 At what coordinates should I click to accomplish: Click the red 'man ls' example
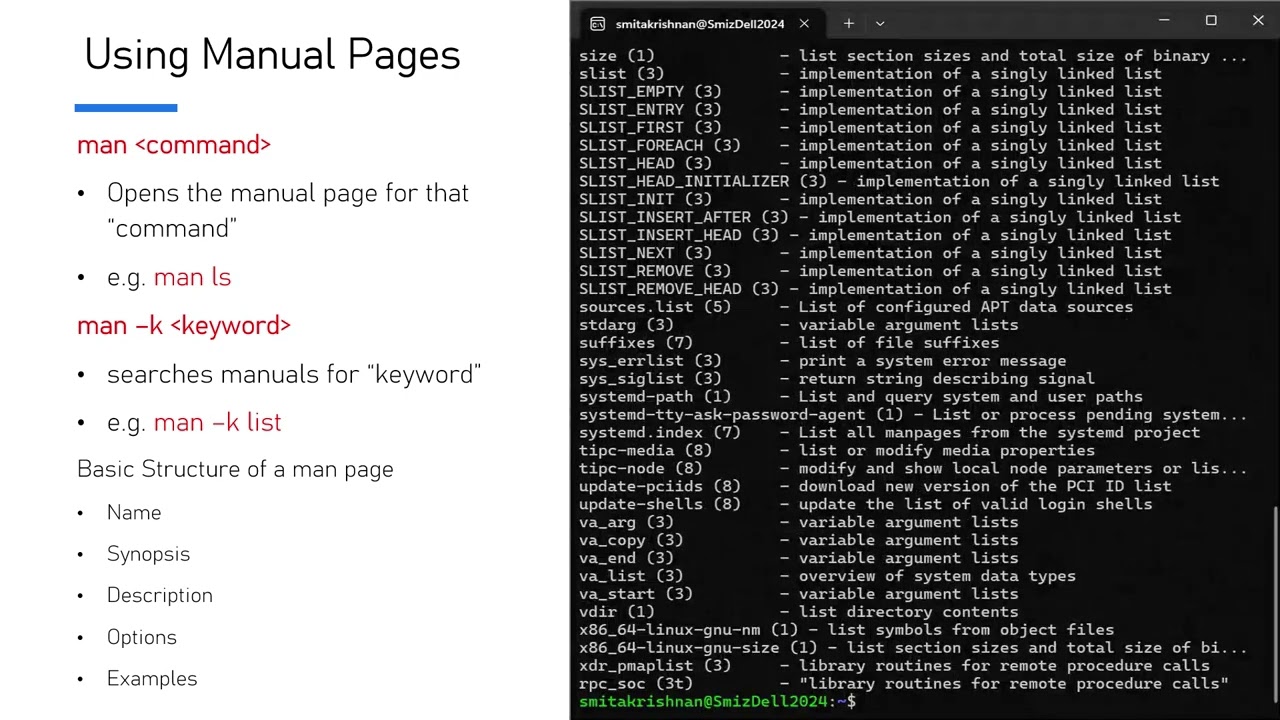pos(192,277)
